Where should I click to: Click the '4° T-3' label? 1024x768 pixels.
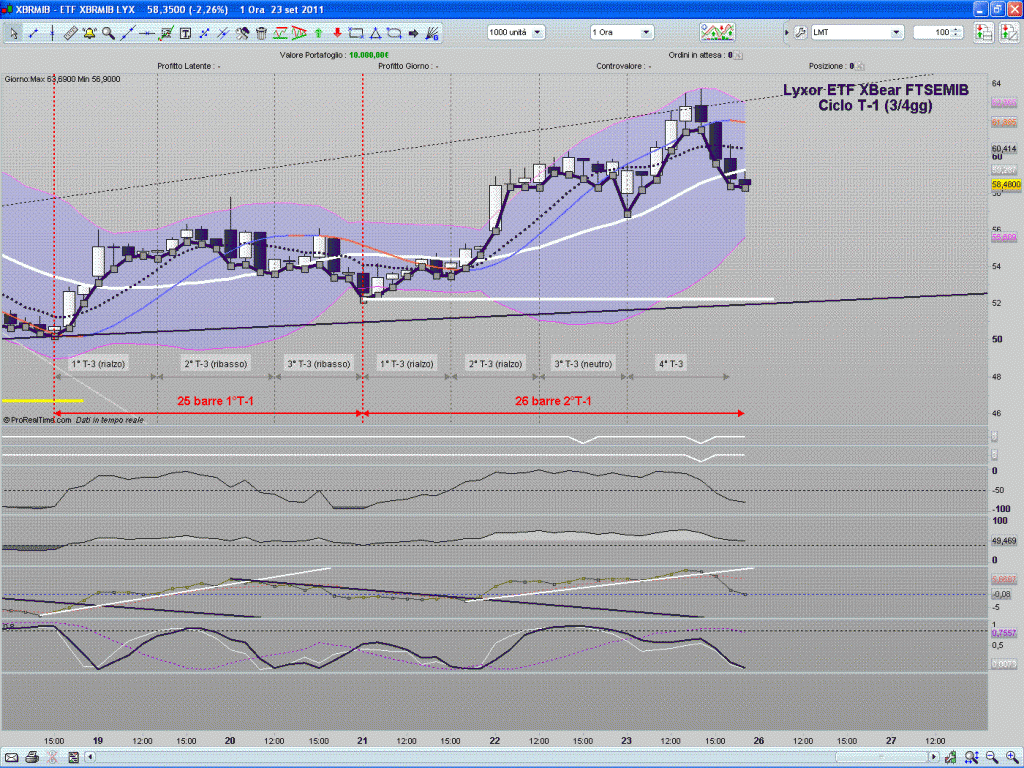point(671,364)
